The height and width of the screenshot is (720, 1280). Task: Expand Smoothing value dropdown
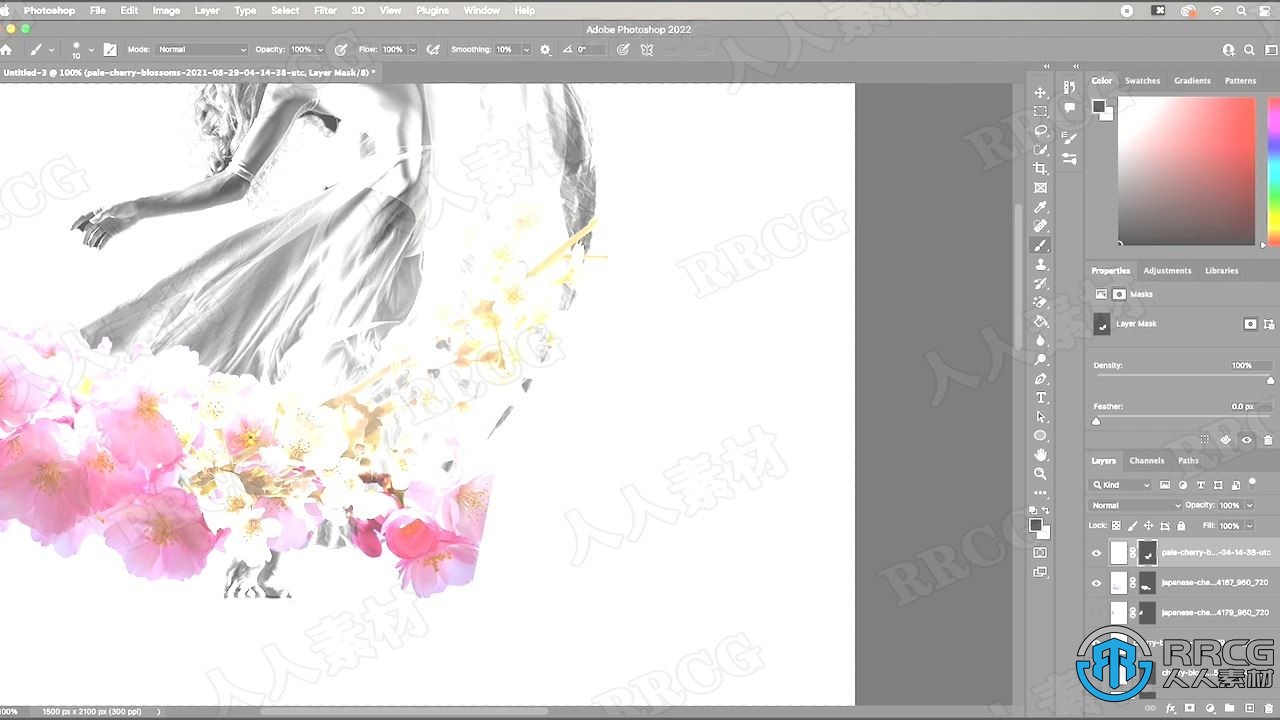(525, 49)
